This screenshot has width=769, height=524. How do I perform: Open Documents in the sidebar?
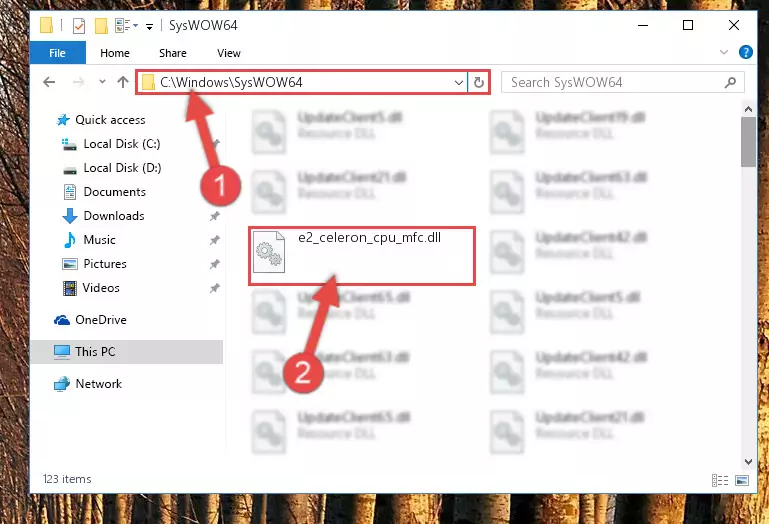[x=114, y=192]
